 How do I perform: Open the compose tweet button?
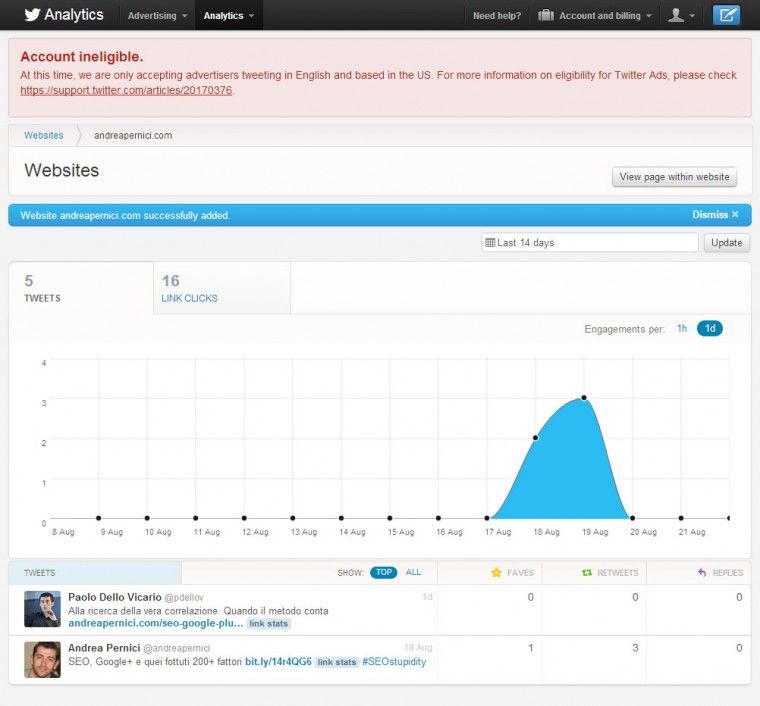point(726,15)
